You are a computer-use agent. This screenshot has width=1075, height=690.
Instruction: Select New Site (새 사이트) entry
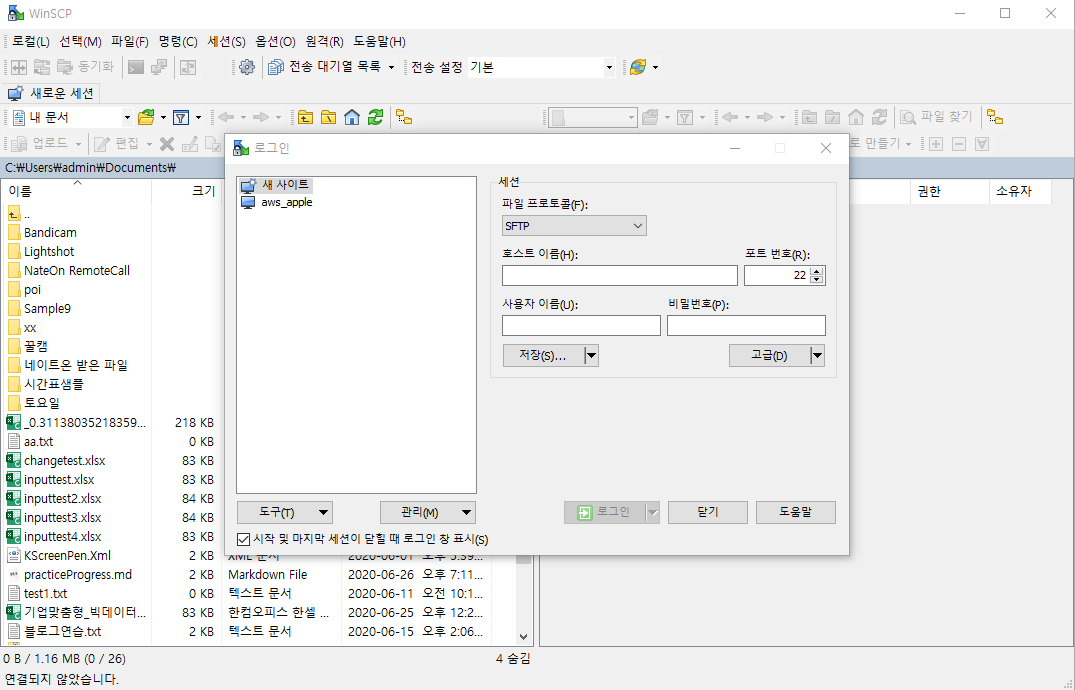pos(276,185)
